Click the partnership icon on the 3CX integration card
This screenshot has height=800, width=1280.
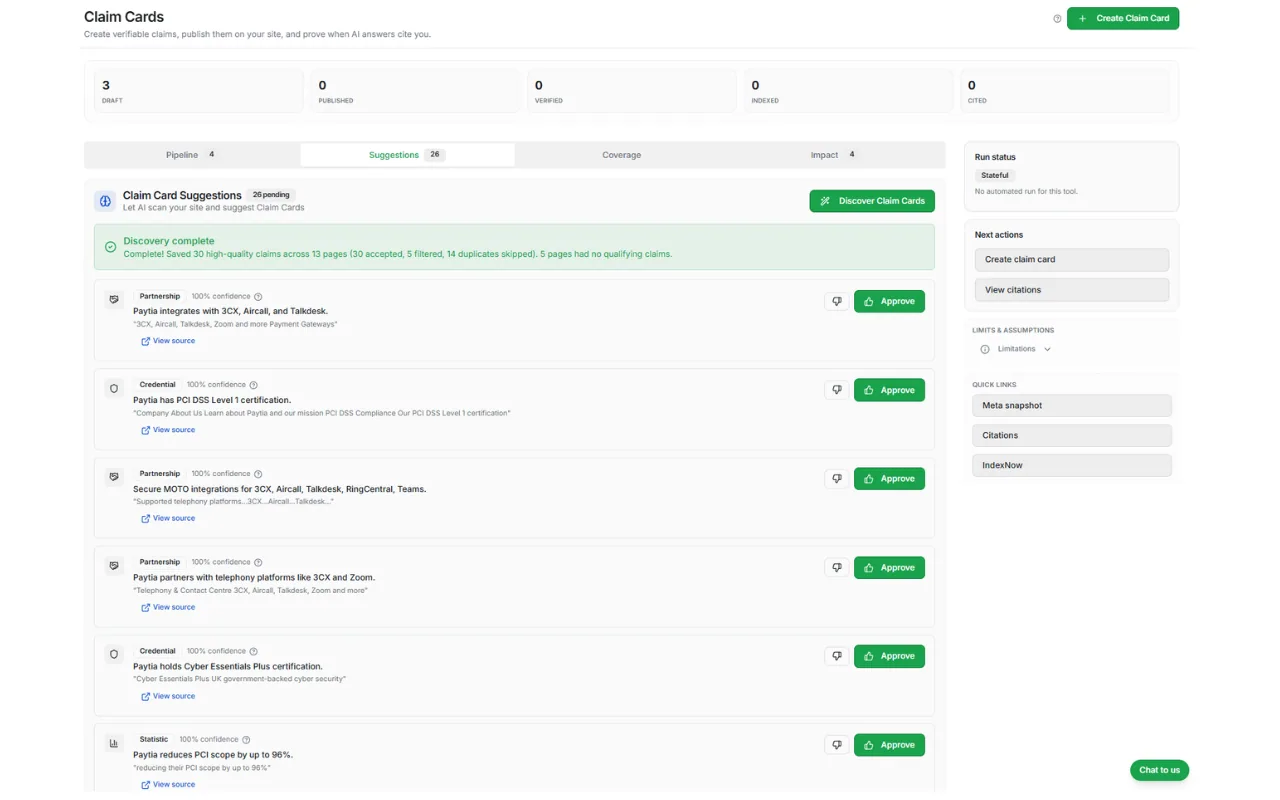[x=114, y=299]
